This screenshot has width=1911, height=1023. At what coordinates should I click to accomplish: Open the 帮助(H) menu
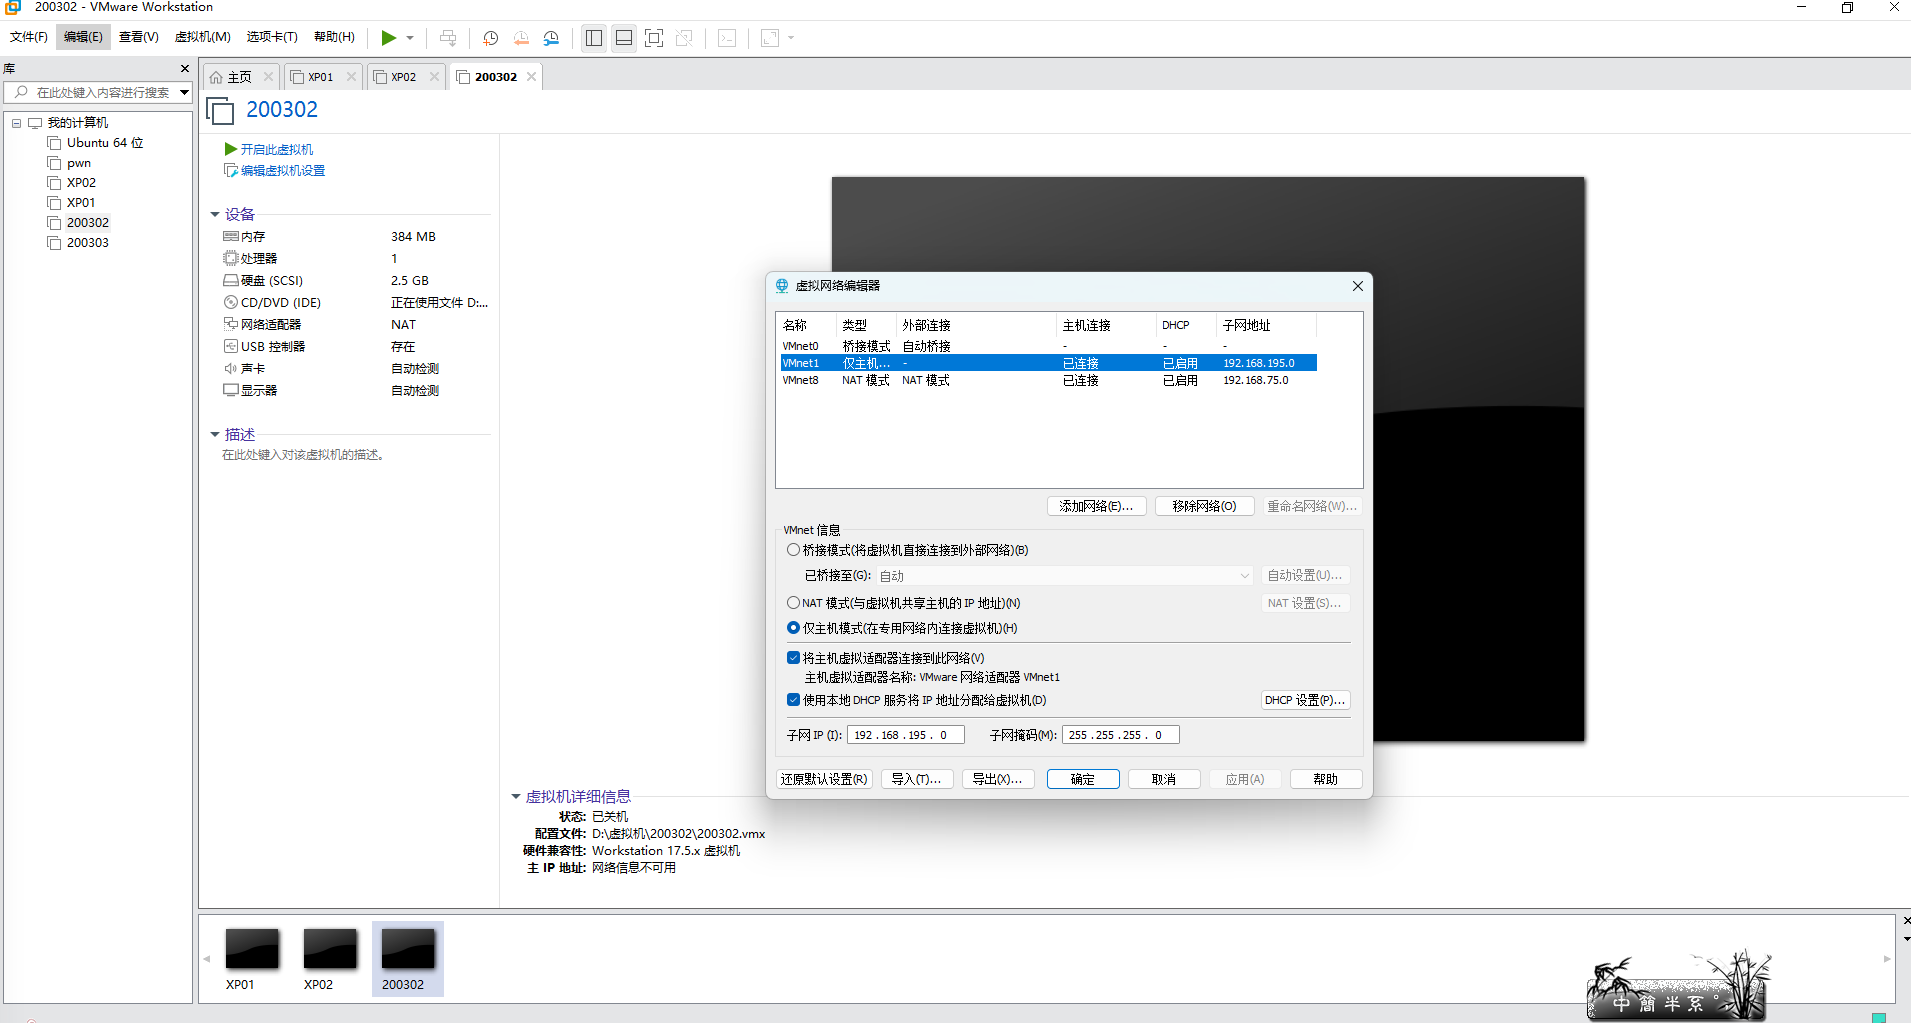[334, 37]
